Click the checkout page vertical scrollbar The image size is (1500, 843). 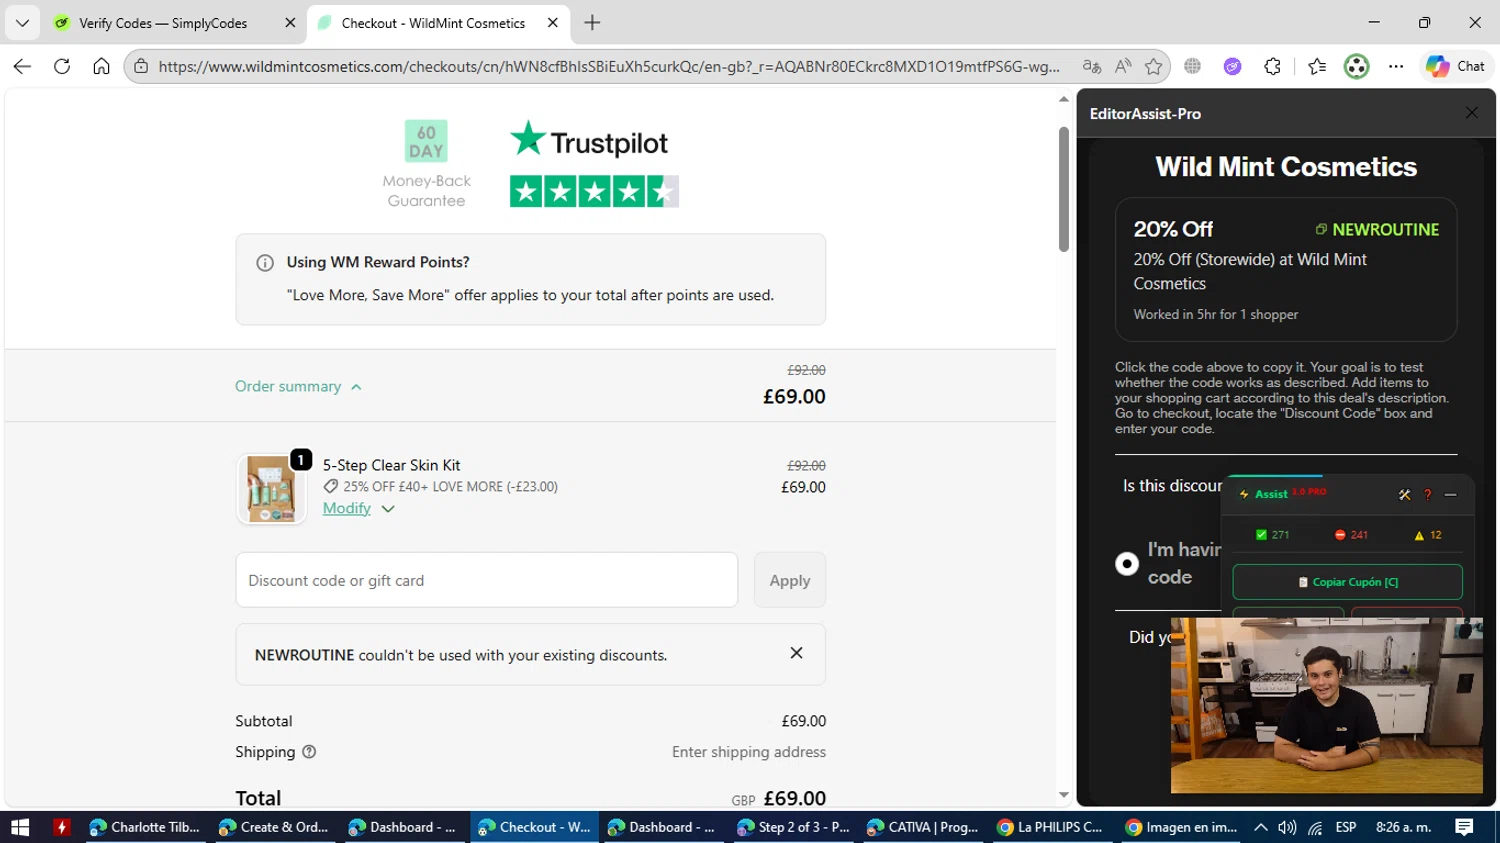click(1064, 190)
